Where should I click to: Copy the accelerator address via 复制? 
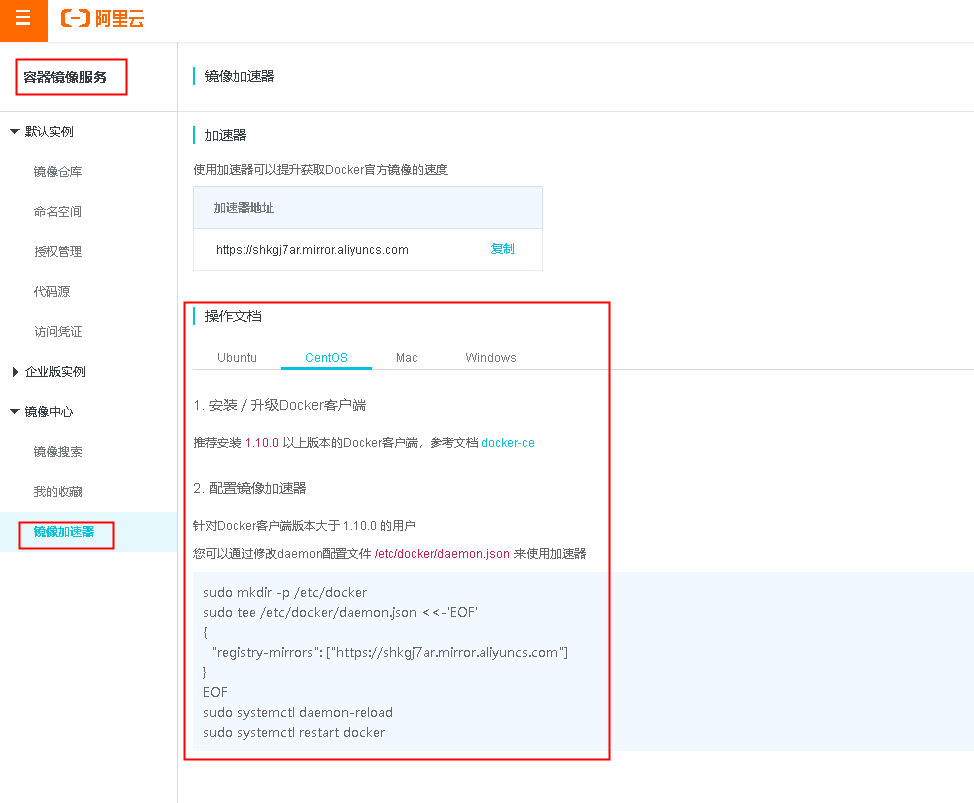(502, 249)
